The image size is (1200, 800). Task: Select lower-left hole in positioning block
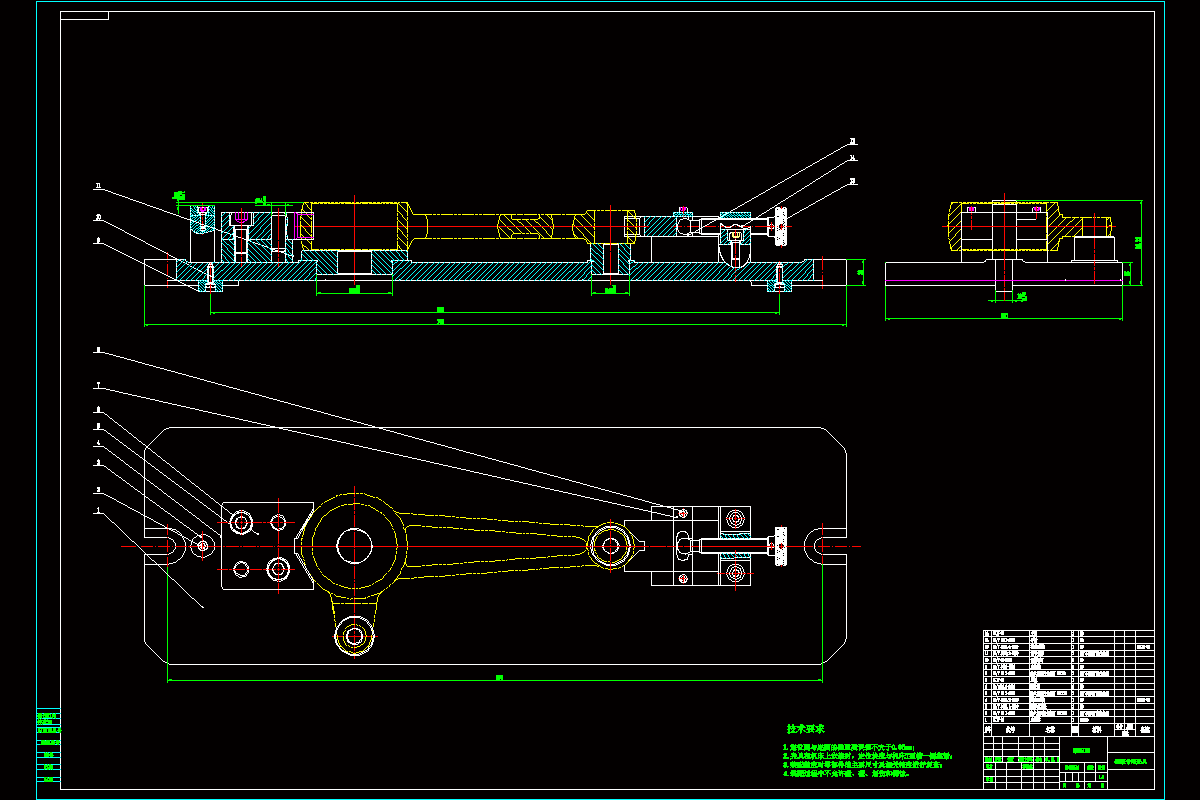[x=241, y=569]
